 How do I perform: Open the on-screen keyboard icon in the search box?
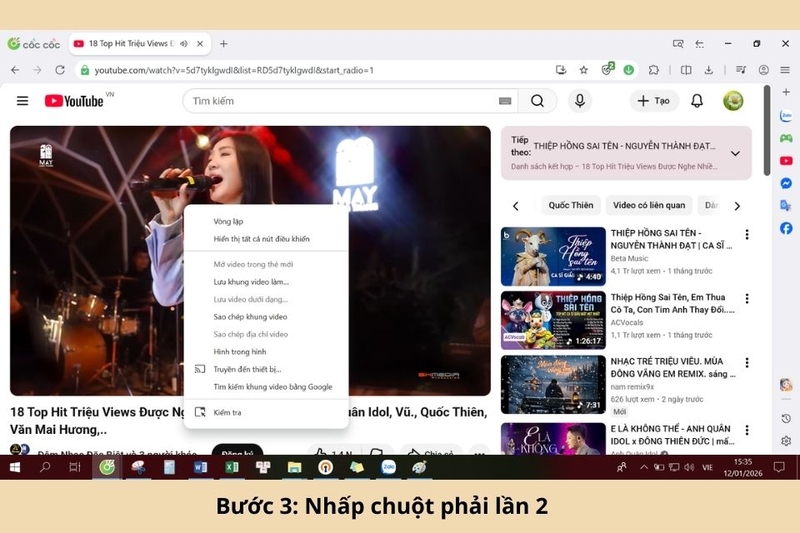tap(505, 101)
